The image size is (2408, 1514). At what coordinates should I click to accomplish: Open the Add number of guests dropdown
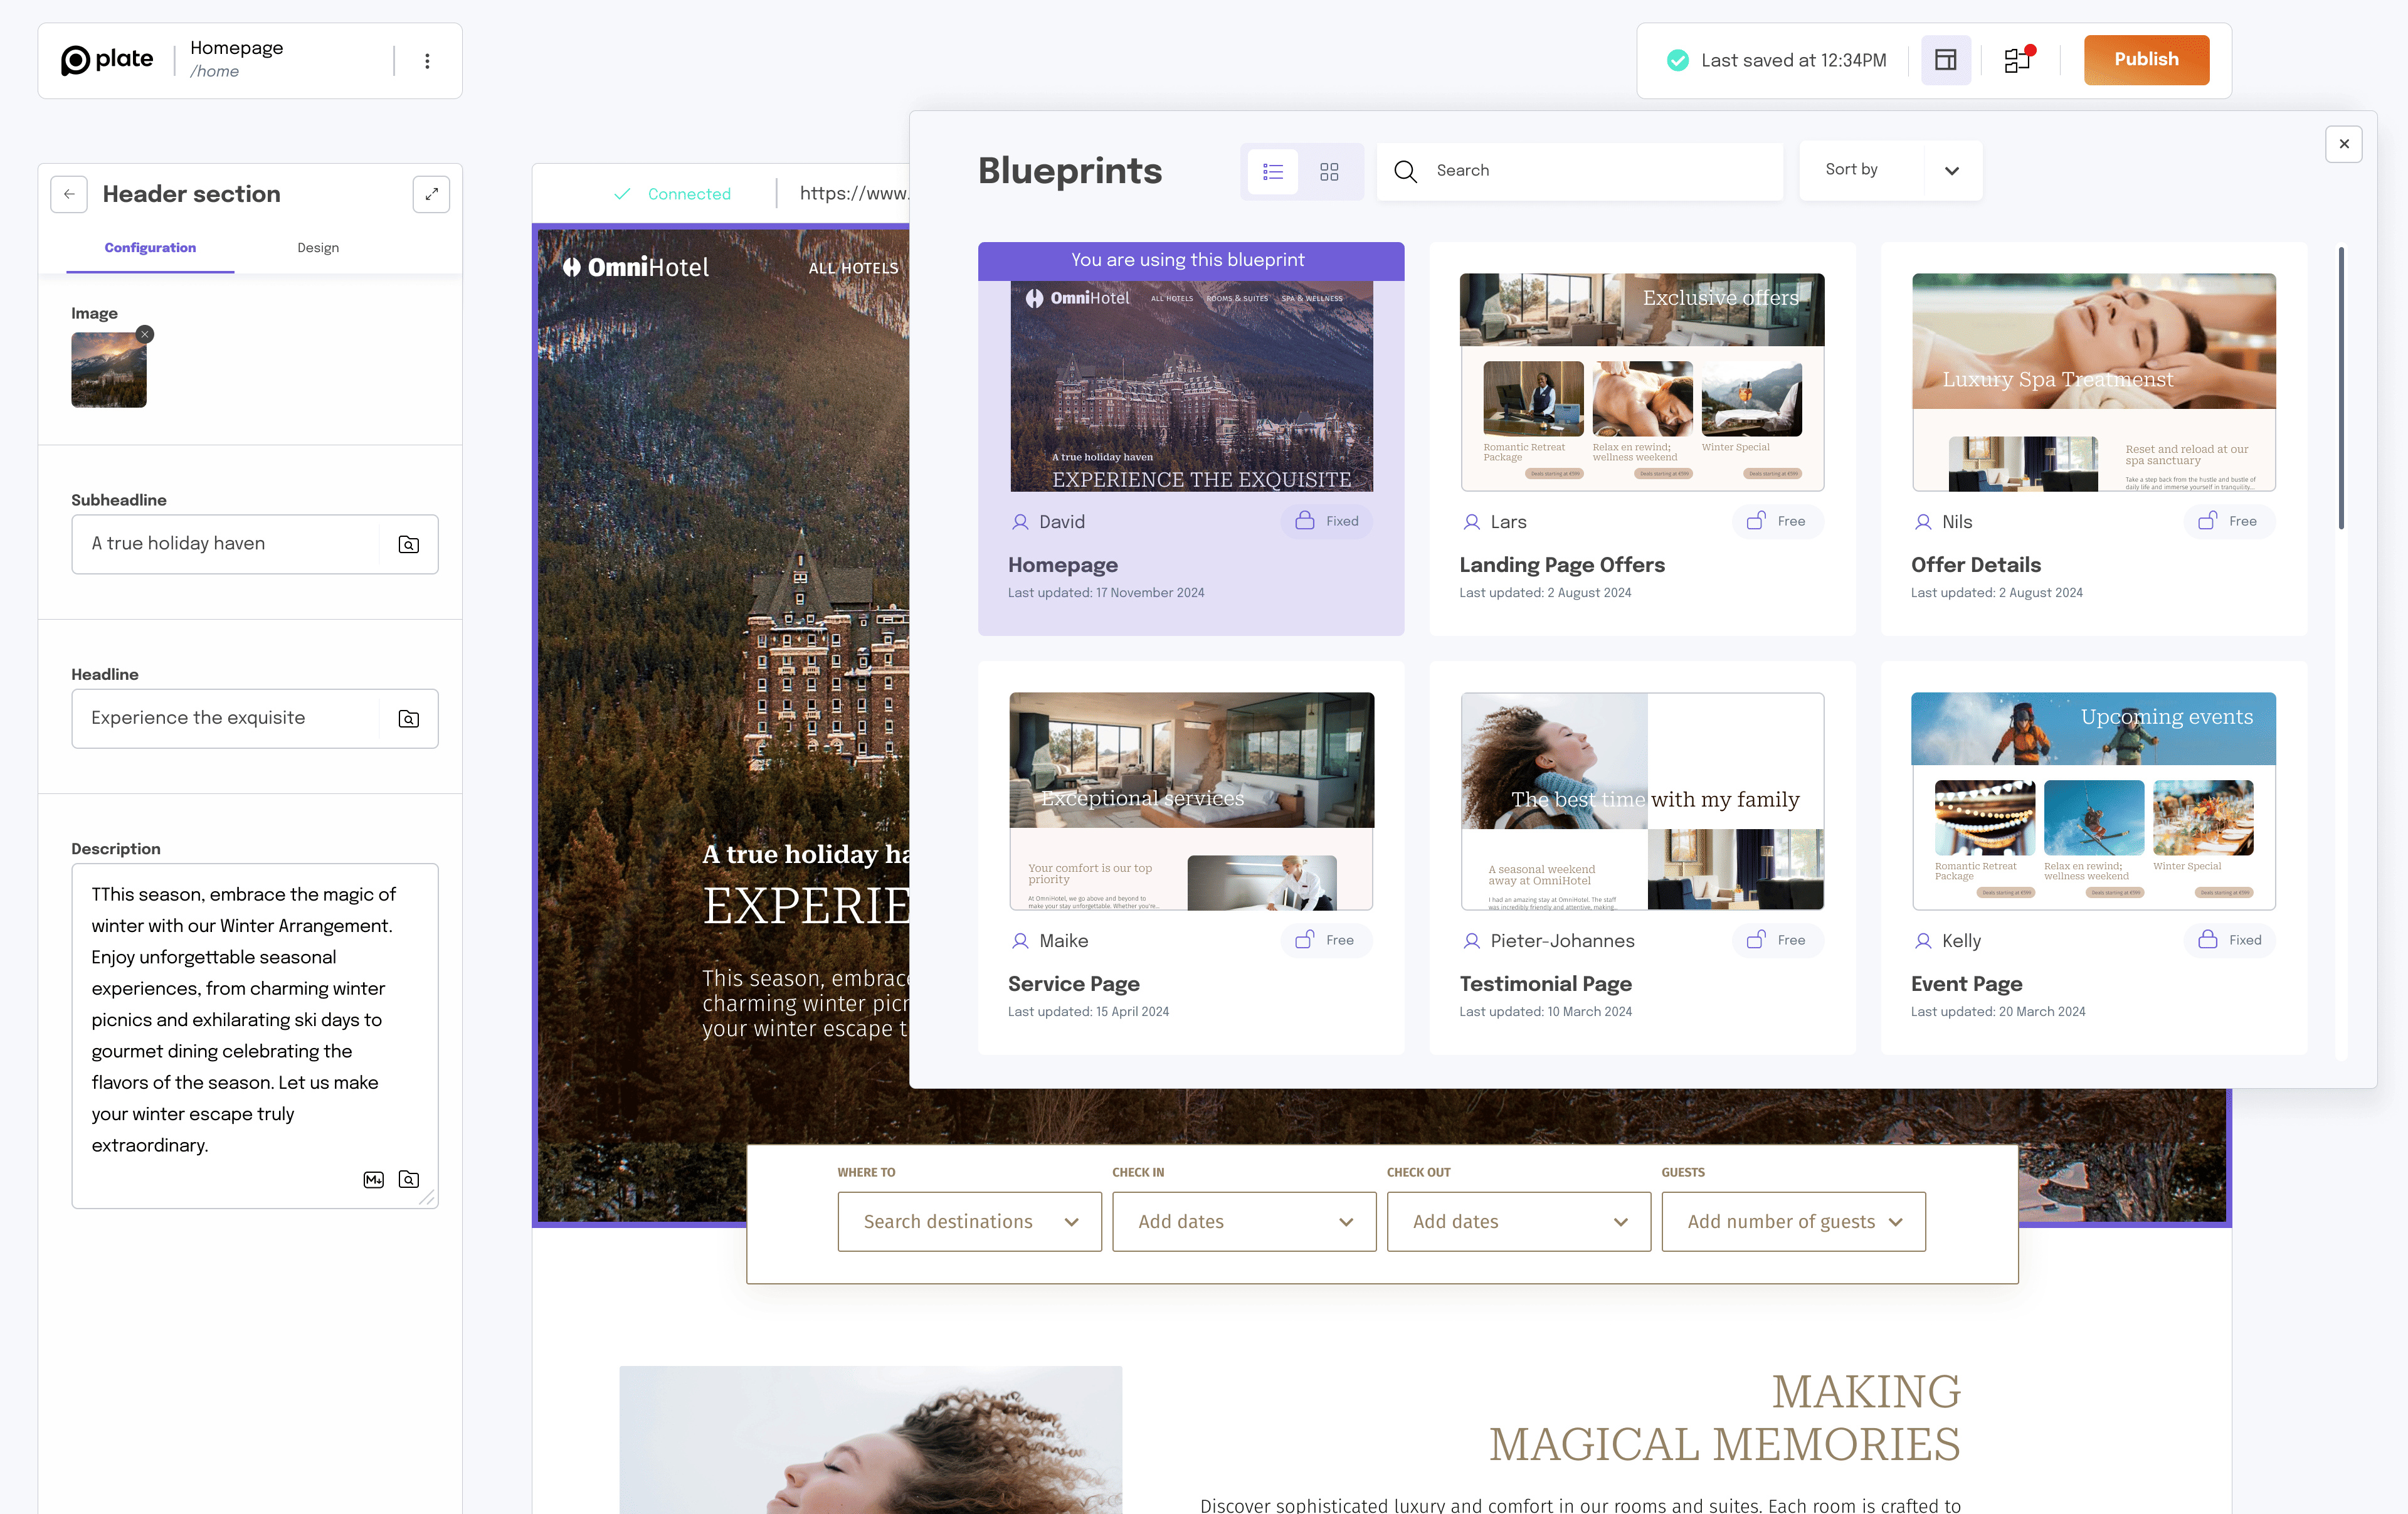pyautogui.click(x=1793, y=1221)
